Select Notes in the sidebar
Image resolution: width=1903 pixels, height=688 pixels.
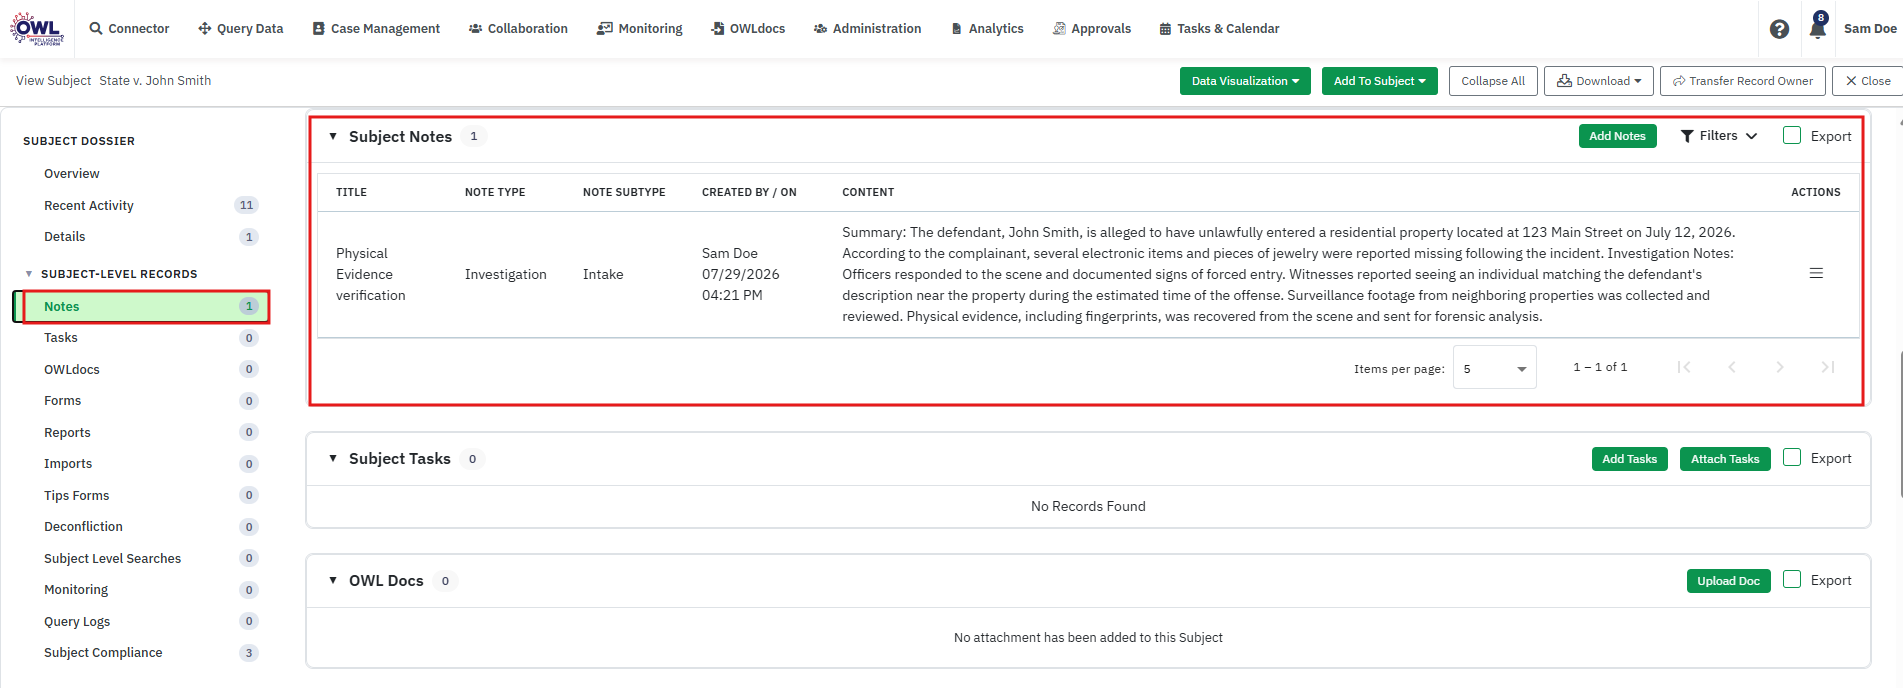[x=141, y=306]
